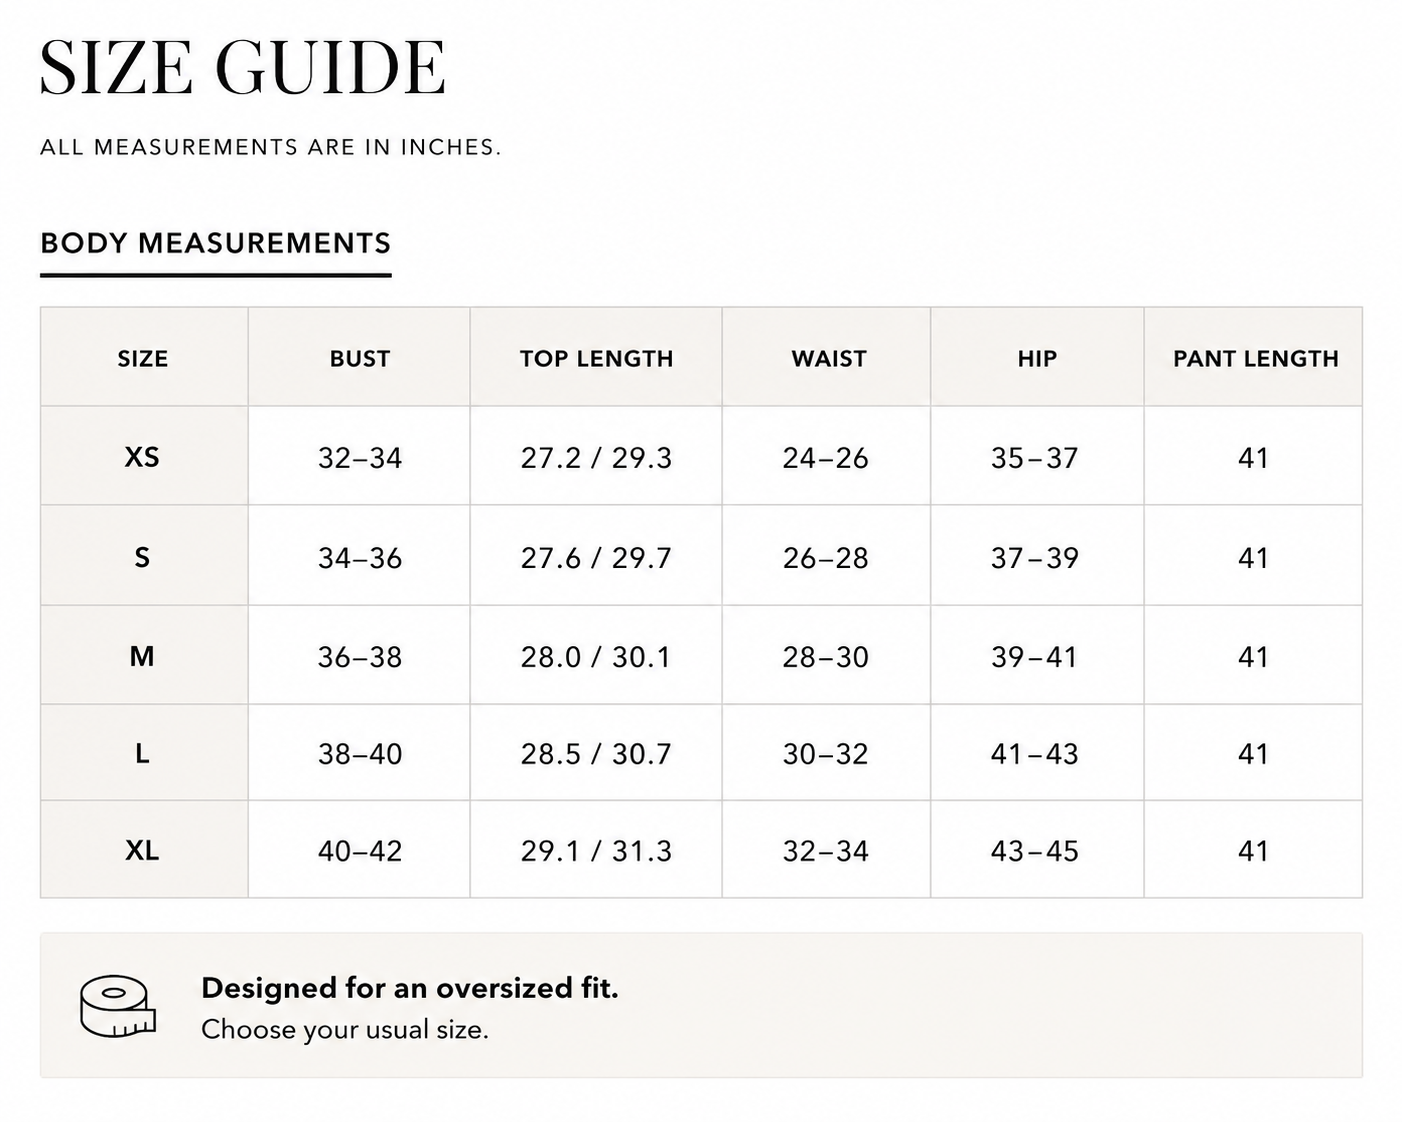
Task: Click the 30–32 waist cell for L
Action: click(x=826, y=754)
